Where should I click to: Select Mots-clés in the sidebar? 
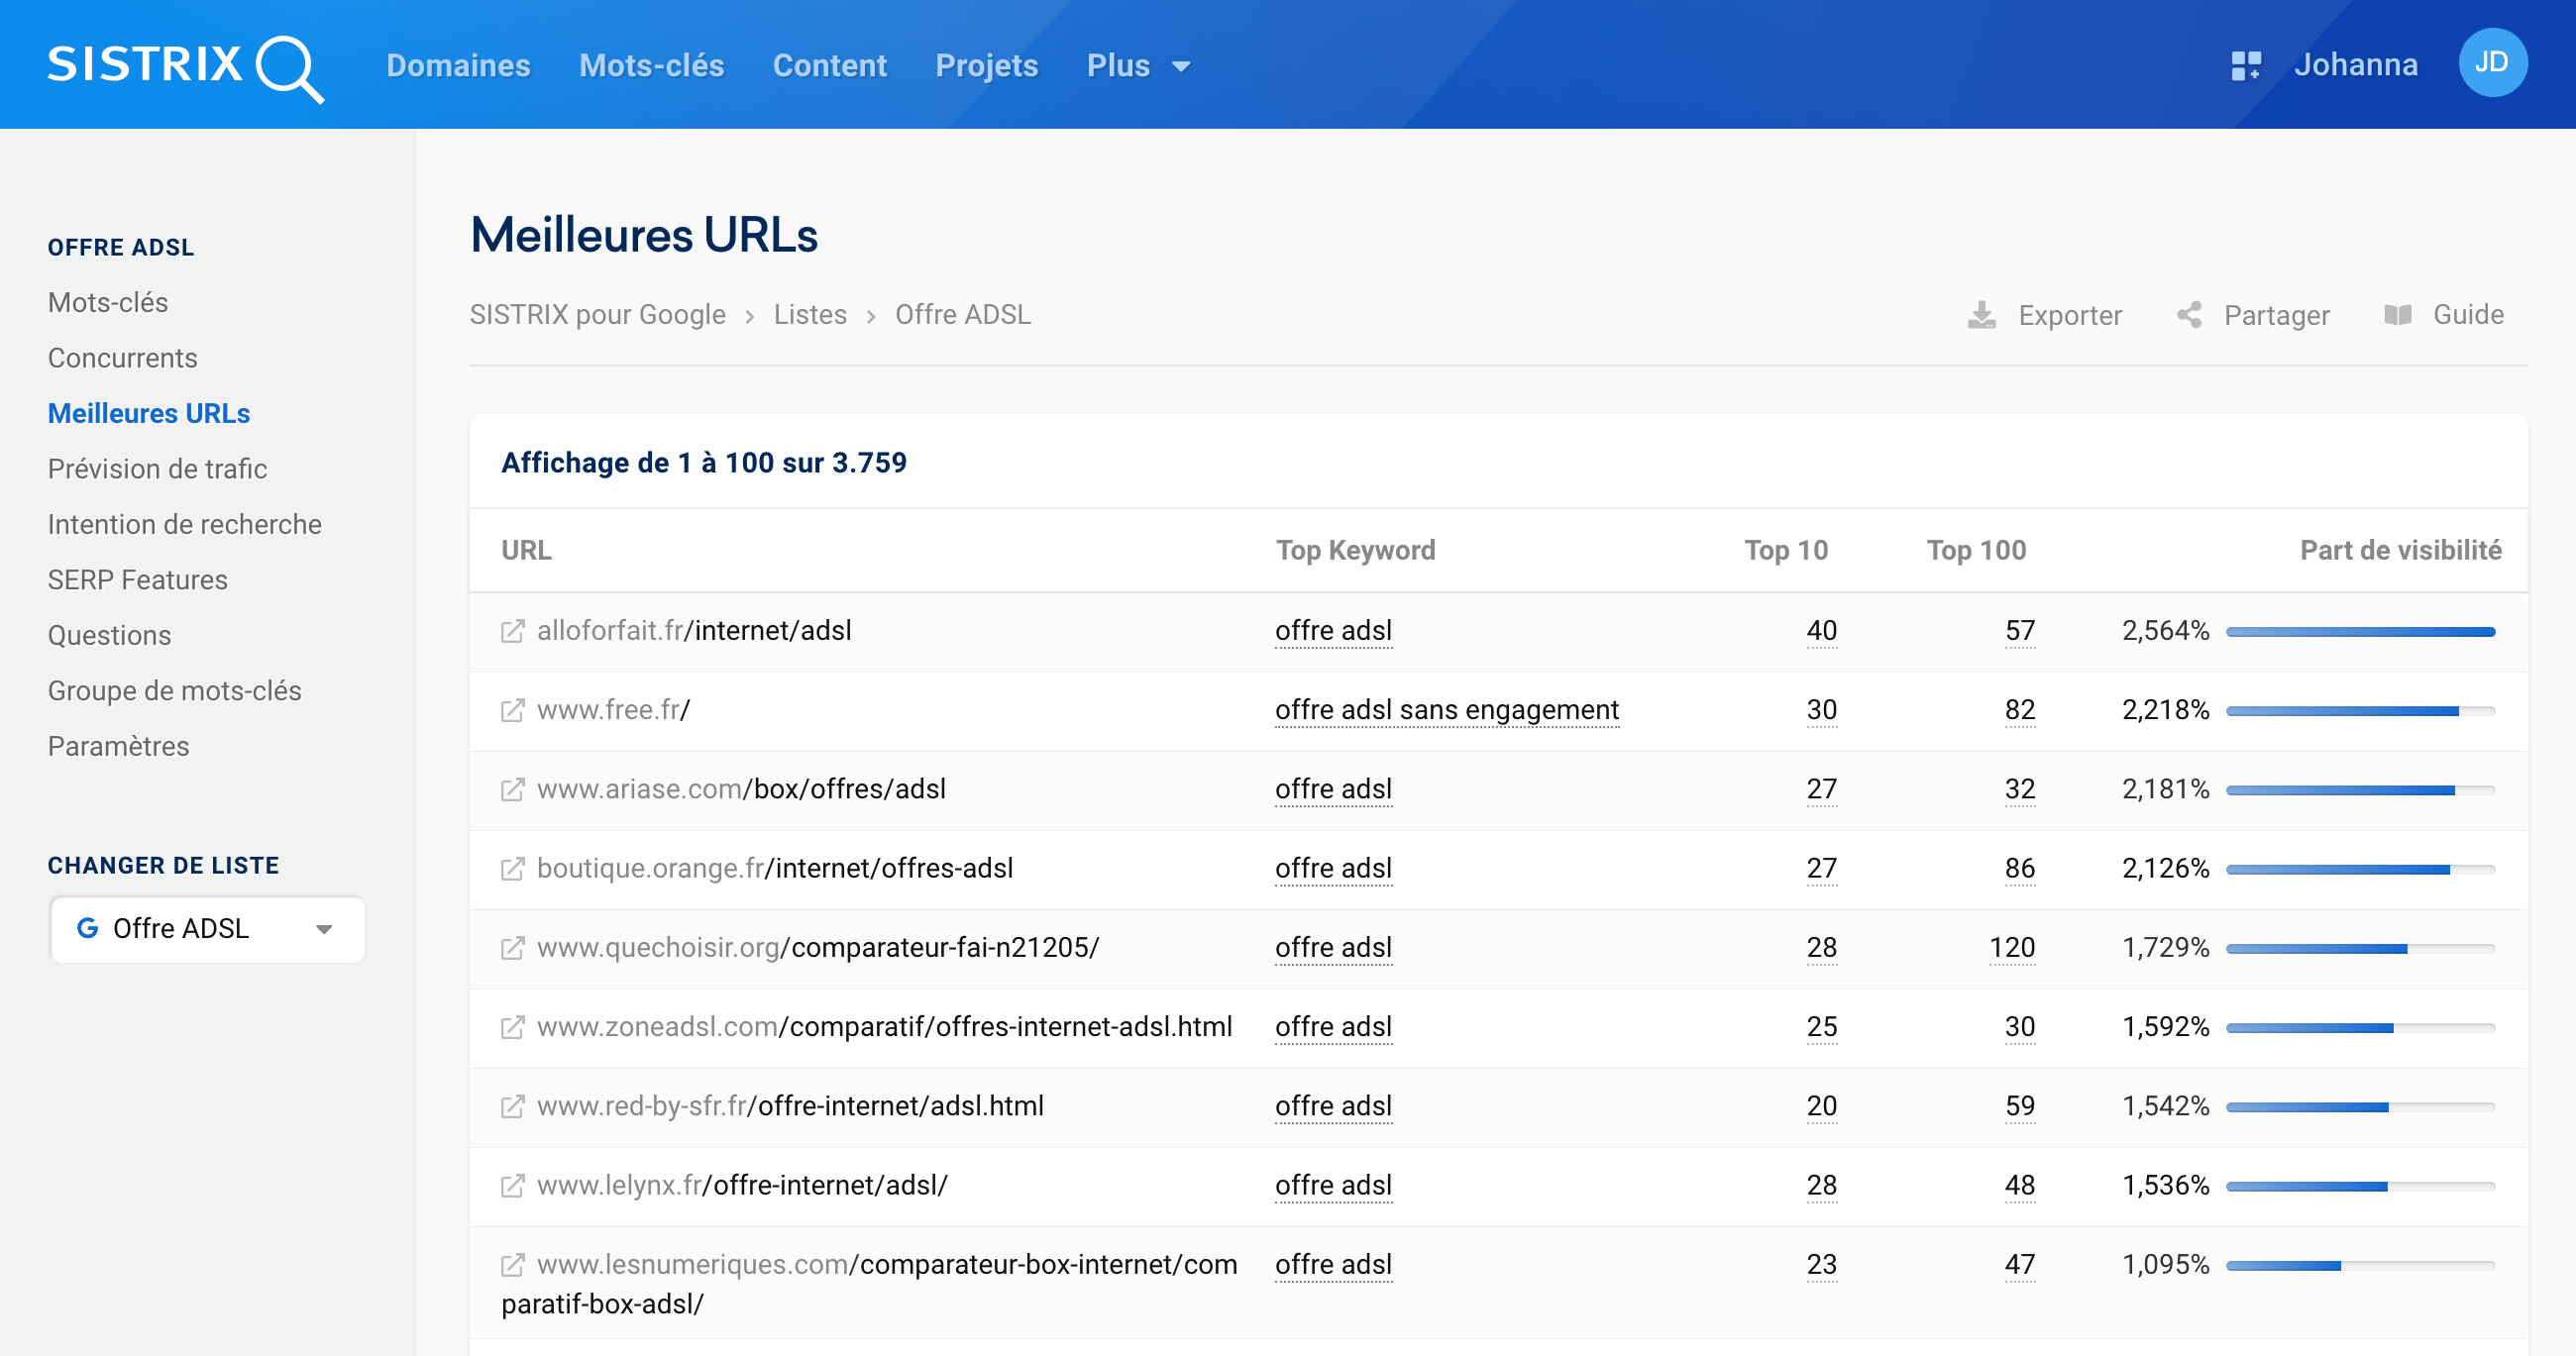pyautogui.click(x=108, y=302)
